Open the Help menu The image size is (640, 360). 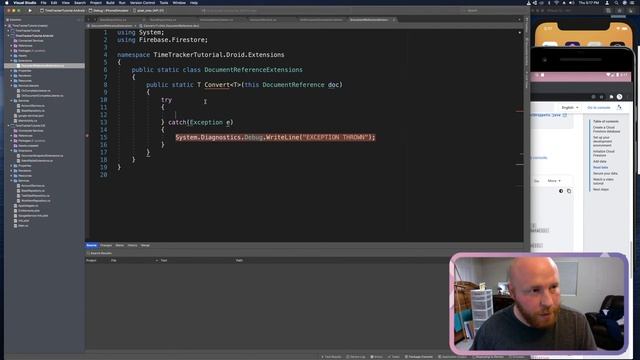194,3
